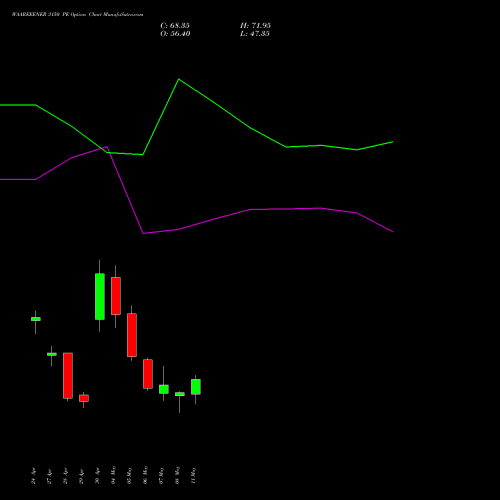Click the red 04 May candlestick

coord(116,296)
